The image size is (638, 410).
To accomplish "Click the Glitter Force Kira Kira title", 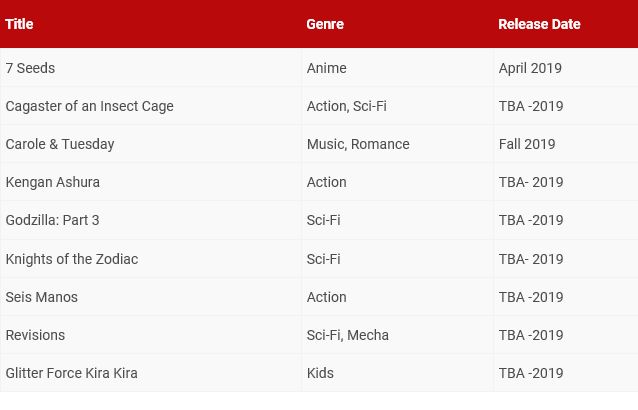I will click(x=71, y=373).
